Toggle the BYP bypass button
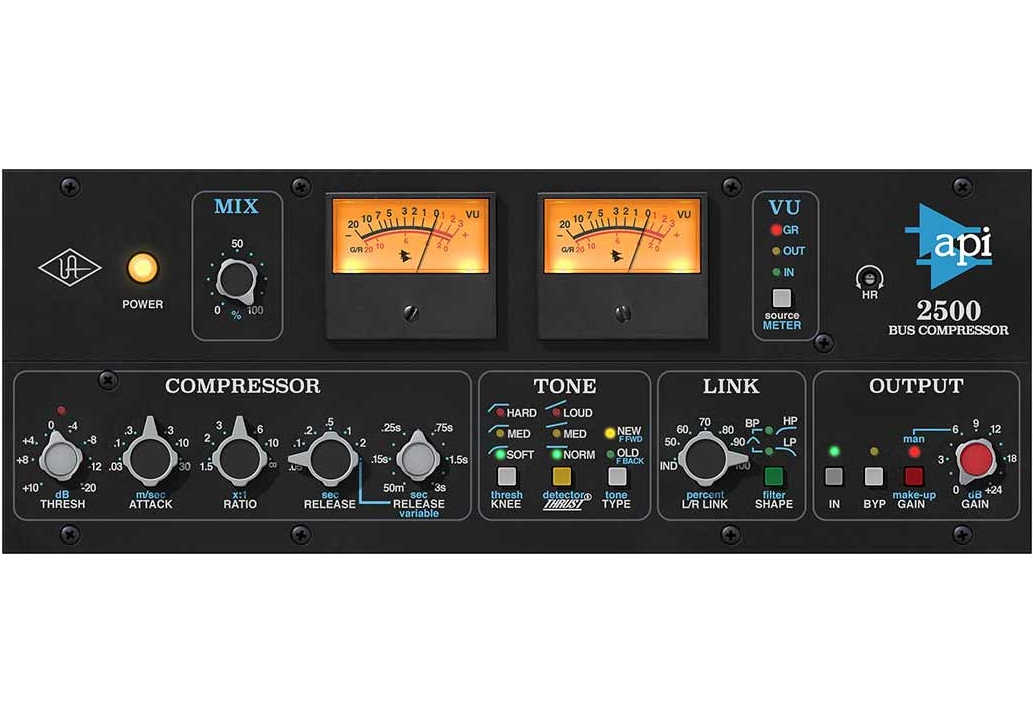 pyautogui.click(x=874, y=476)
